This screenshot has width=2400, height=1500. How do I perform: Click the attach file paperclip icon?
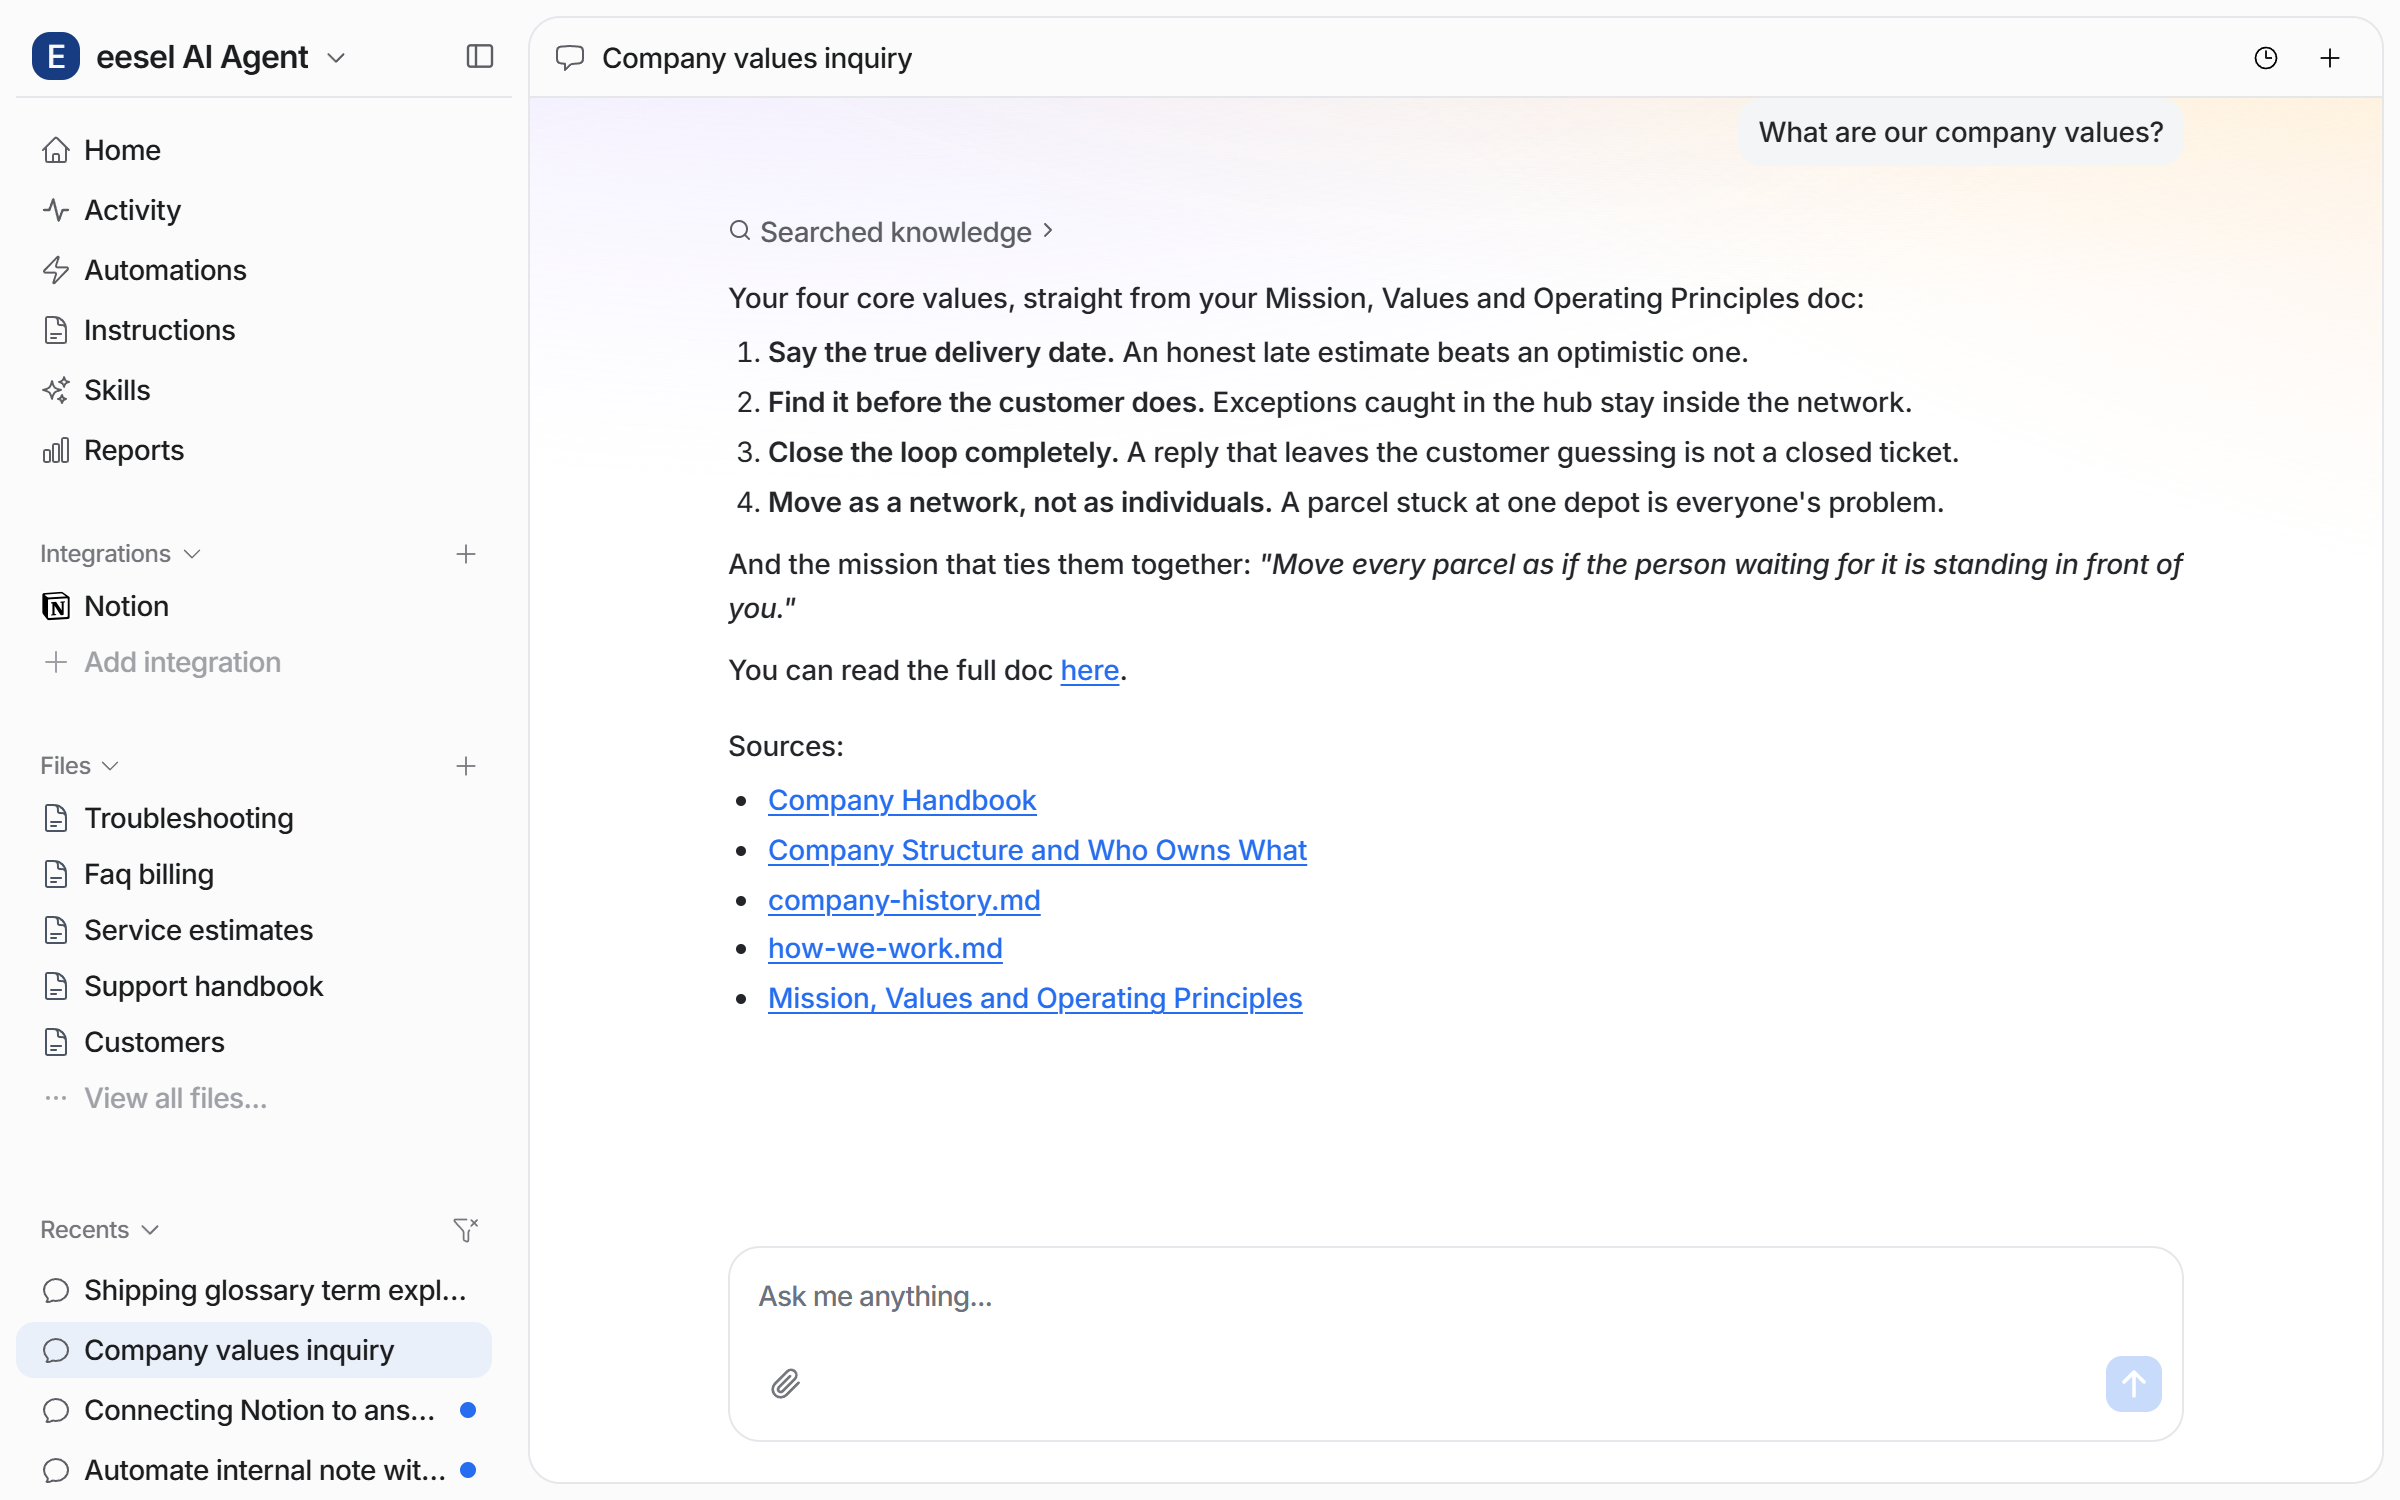point(785,1384)
